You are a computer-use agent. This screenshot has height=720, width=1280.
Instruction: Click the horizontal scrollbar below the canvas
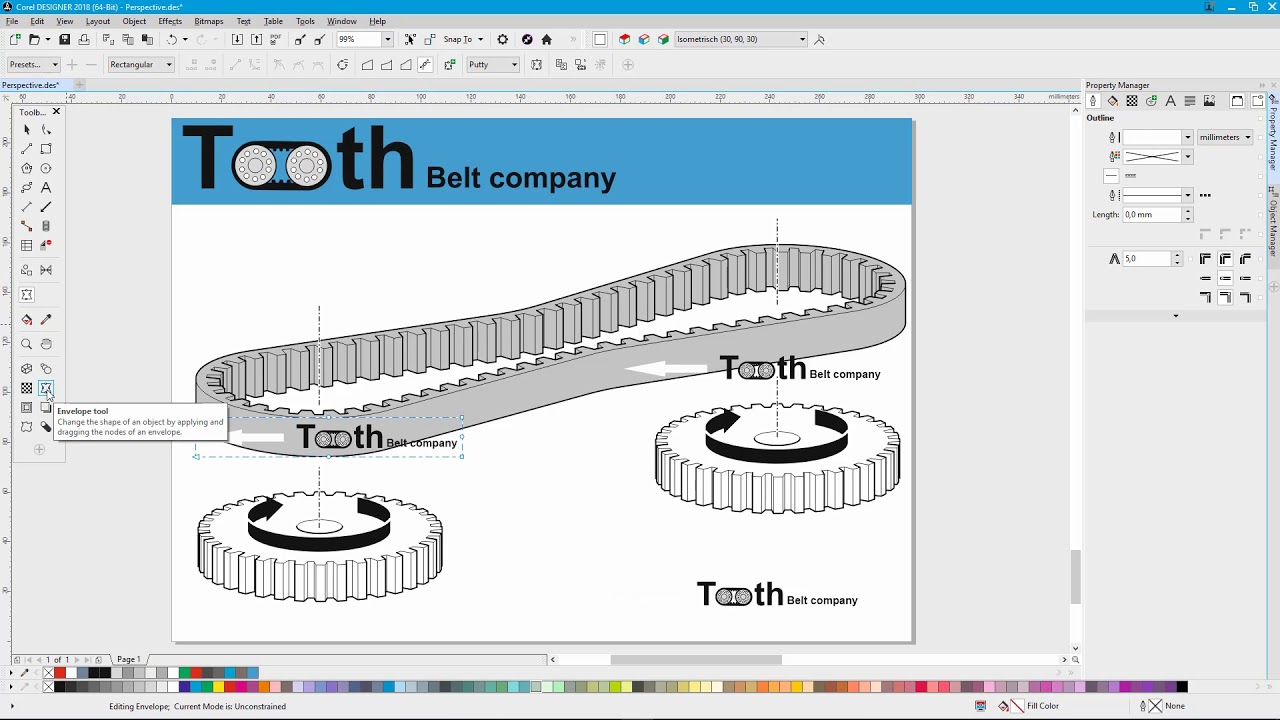(696, 660)
